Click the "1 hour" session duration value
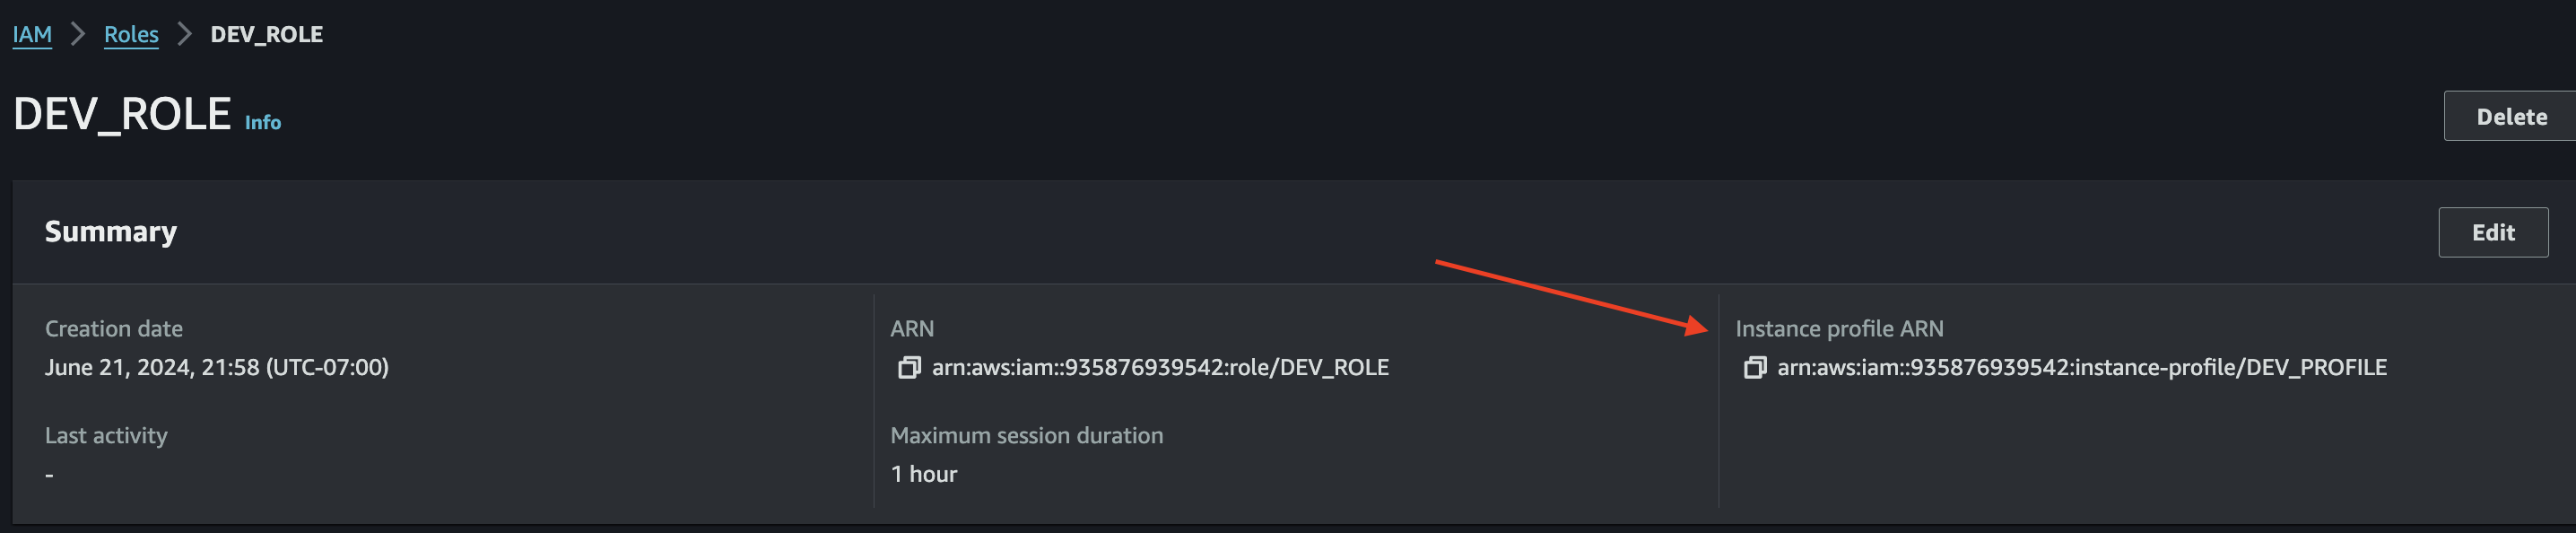The height and width of the screenshot is (533, 2576). tap(924, 474)
